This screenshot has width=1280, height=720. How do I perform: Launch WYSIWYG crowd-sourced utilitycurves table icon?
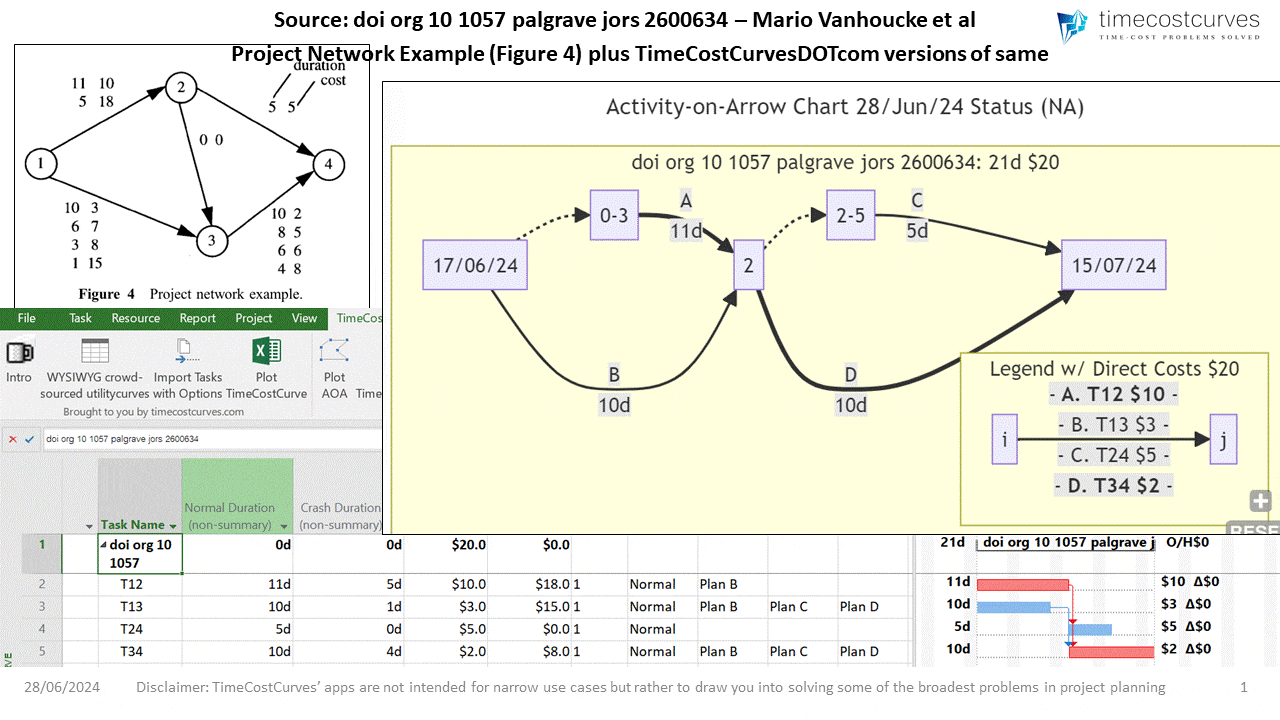[95, 351]
